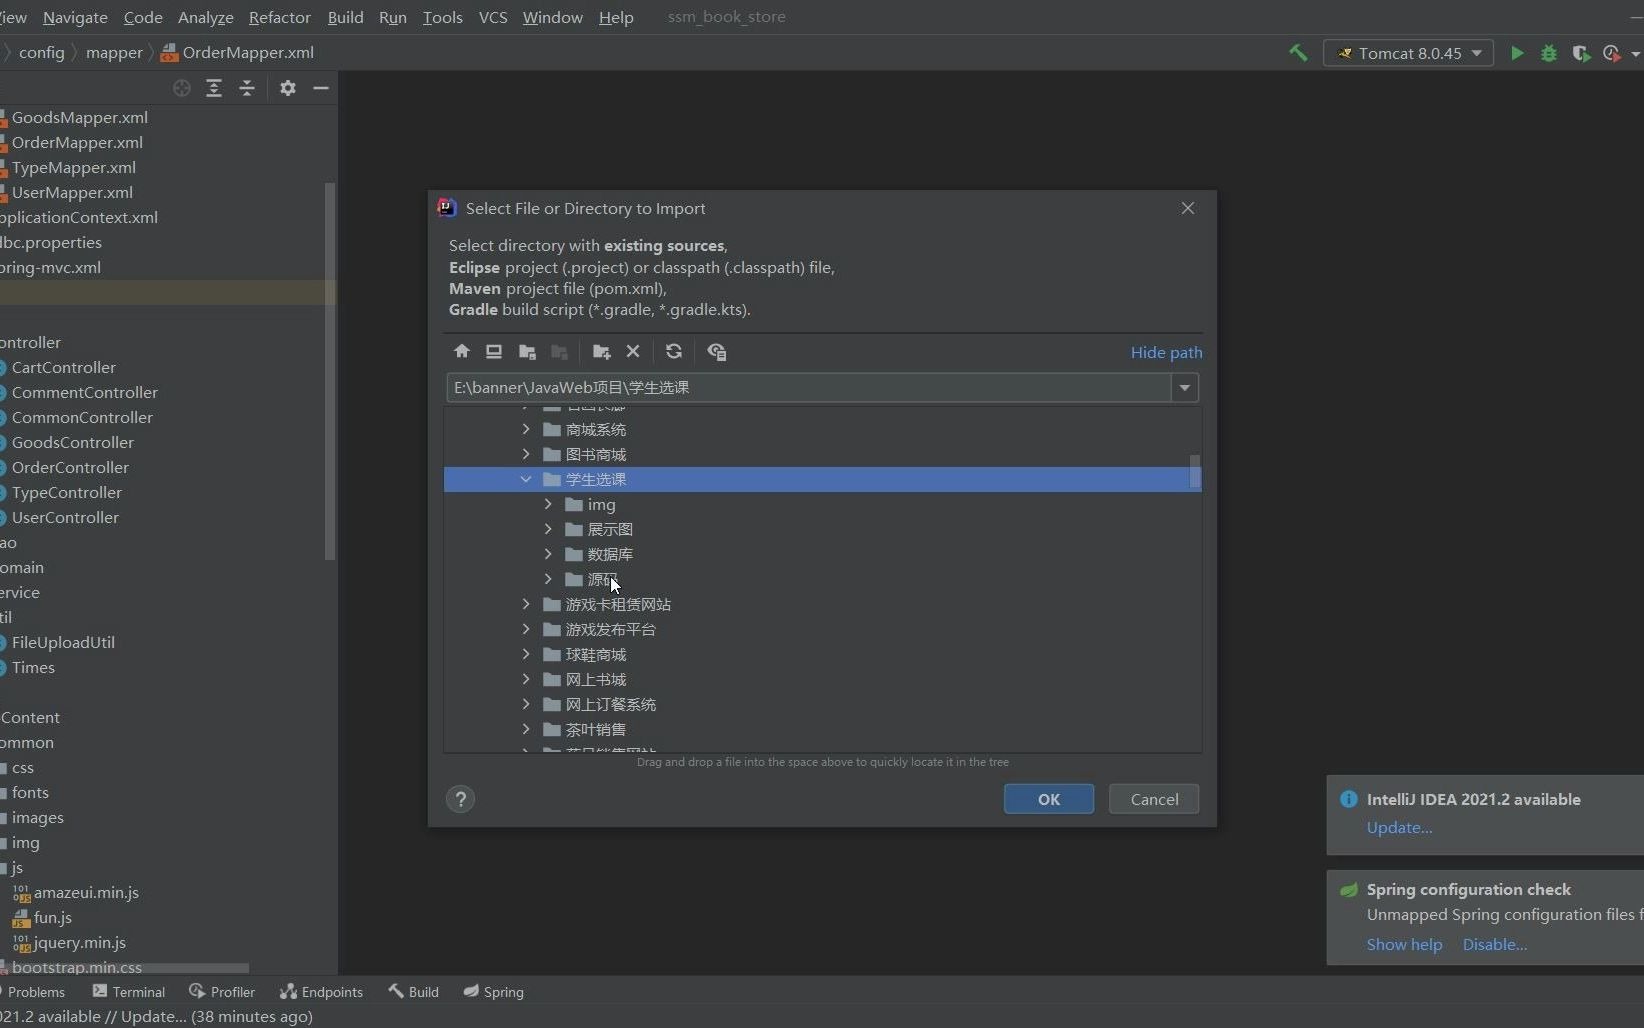The height and width of the screenshot is (1028, 1644).
Task: Open the VCS menu
Action: (493, 17)
